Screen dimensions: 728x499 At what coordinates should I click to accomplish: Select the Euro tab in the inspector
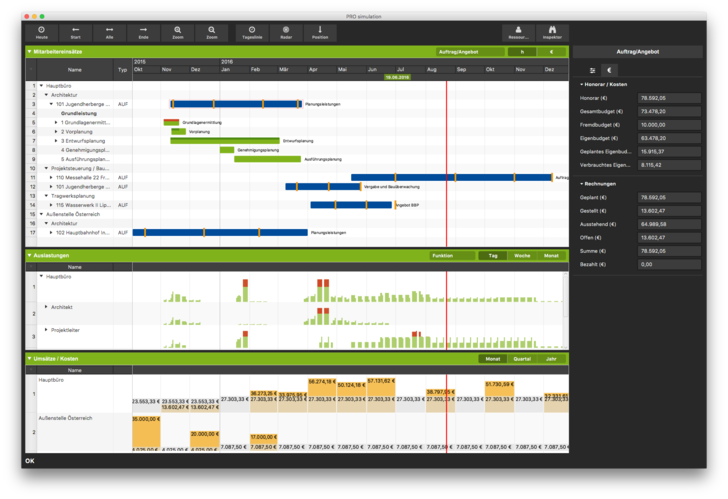pyautogui.click(x=610, y=70)
